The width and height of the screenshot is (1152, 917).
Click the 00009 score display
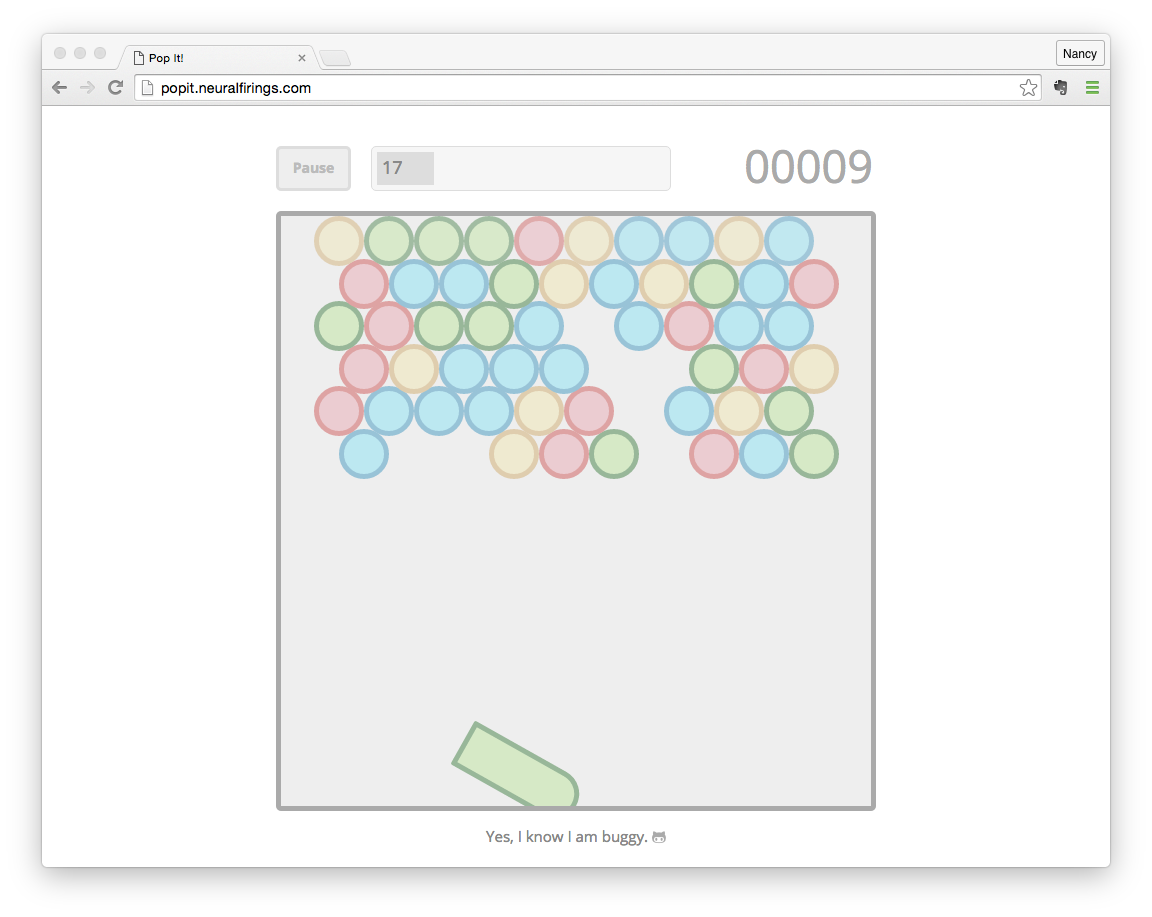[808, 167]
